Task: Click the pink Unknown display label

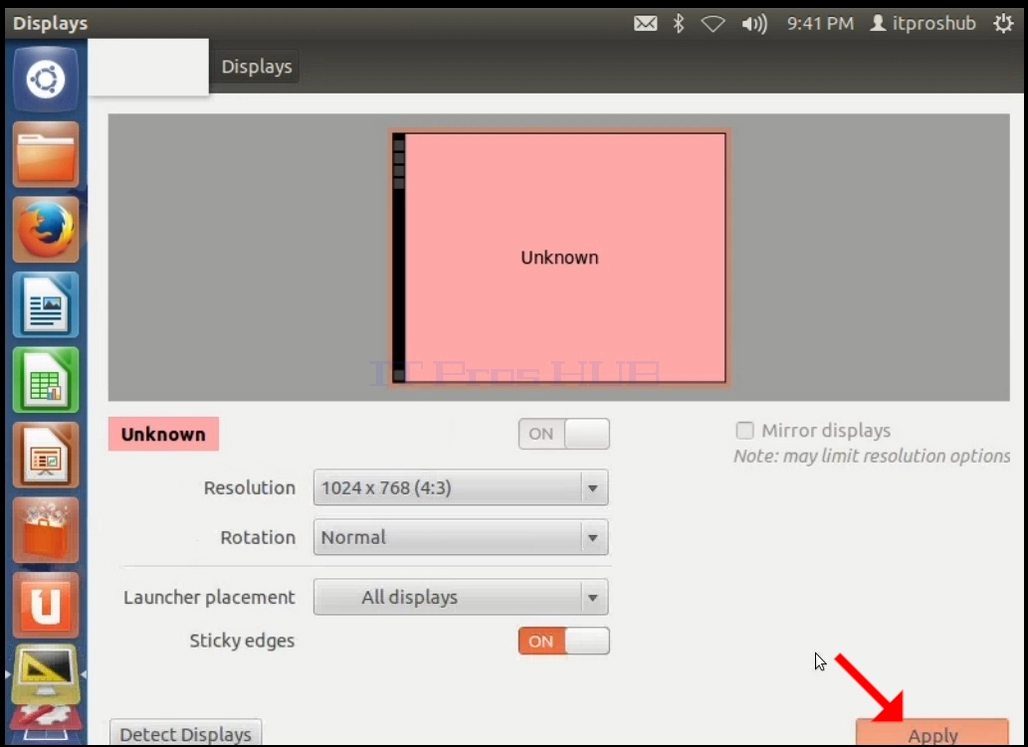Action: coord(163,434)
